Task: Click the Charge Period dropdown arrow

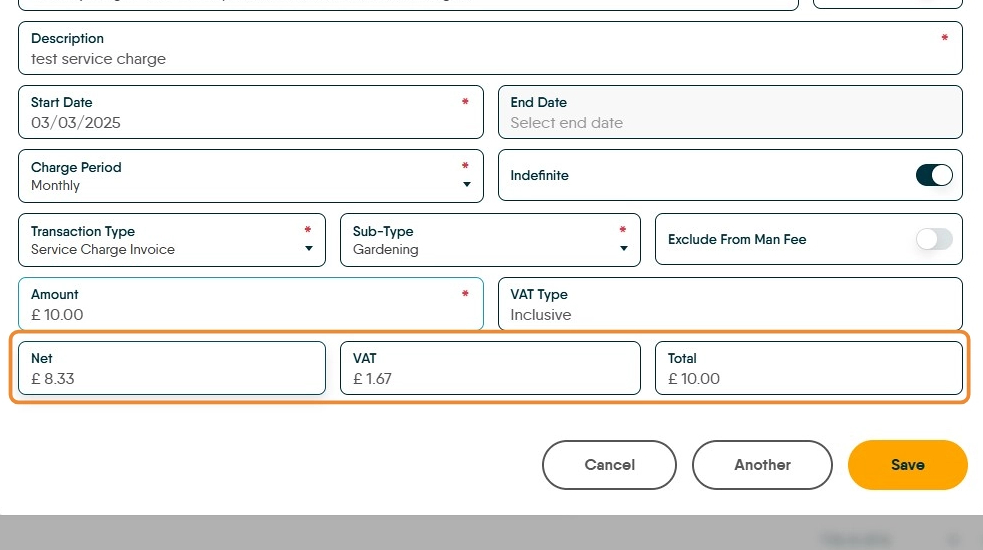Action: [467, 185]
